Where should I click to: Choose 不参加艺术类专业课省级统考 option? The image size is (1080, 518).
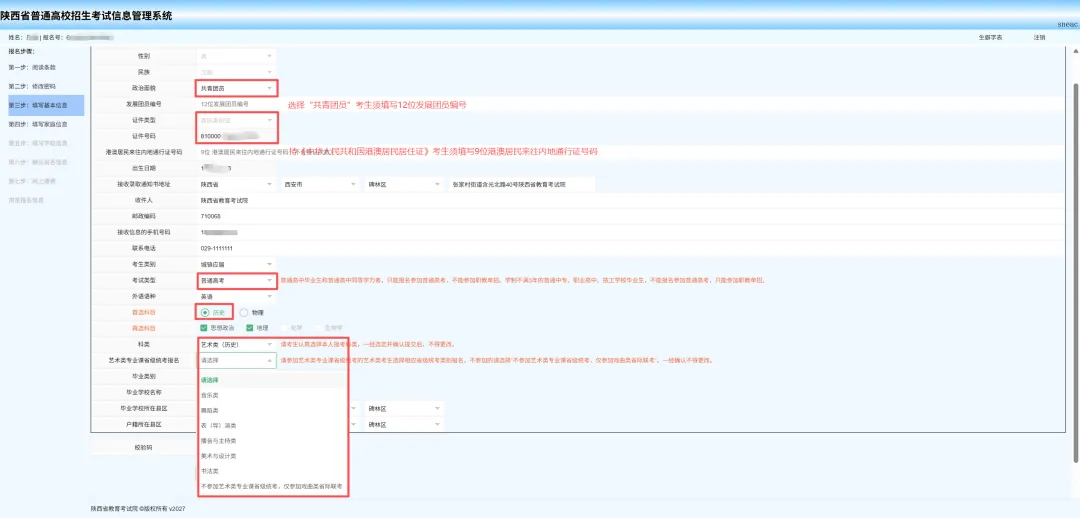click(x=272, y=486)
